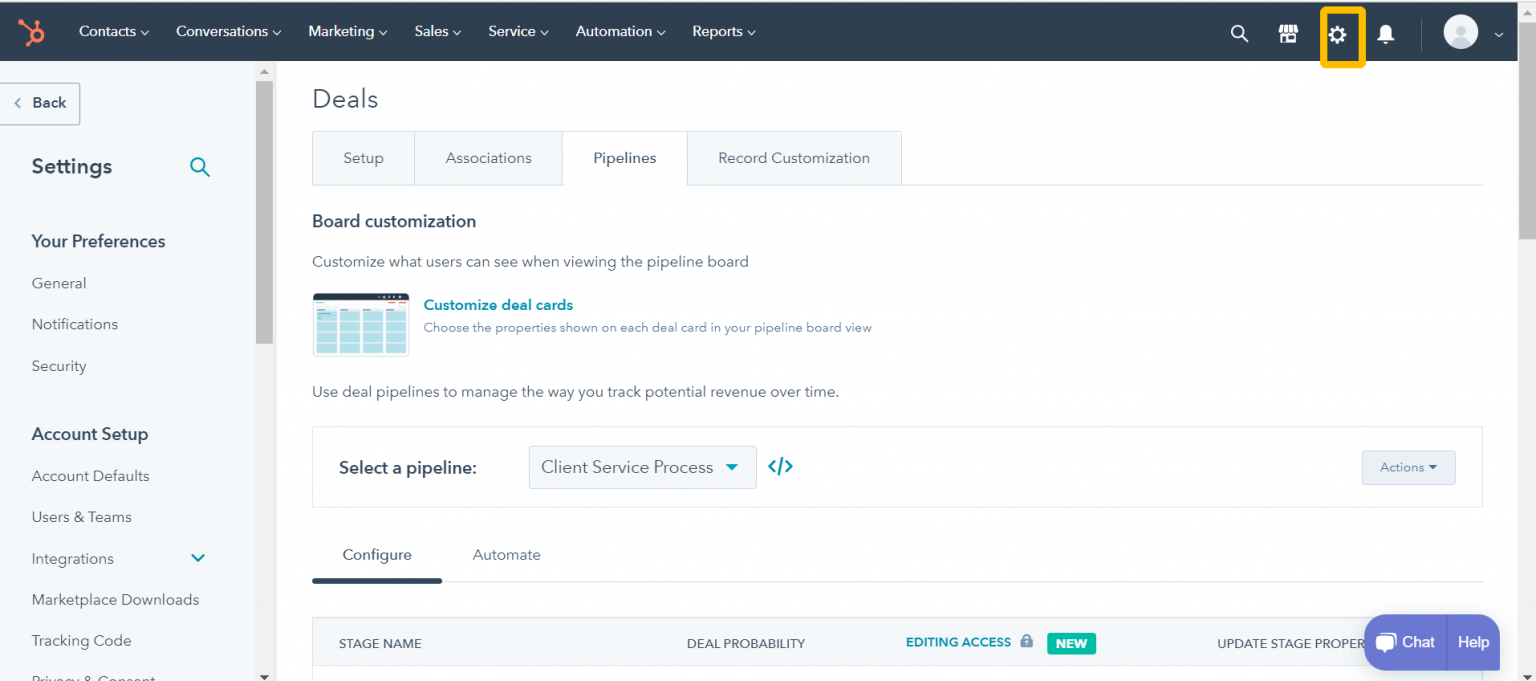Screen dimensions: 1536x681
Task: Click the pipeline code snippet icon
Action: 780,466
